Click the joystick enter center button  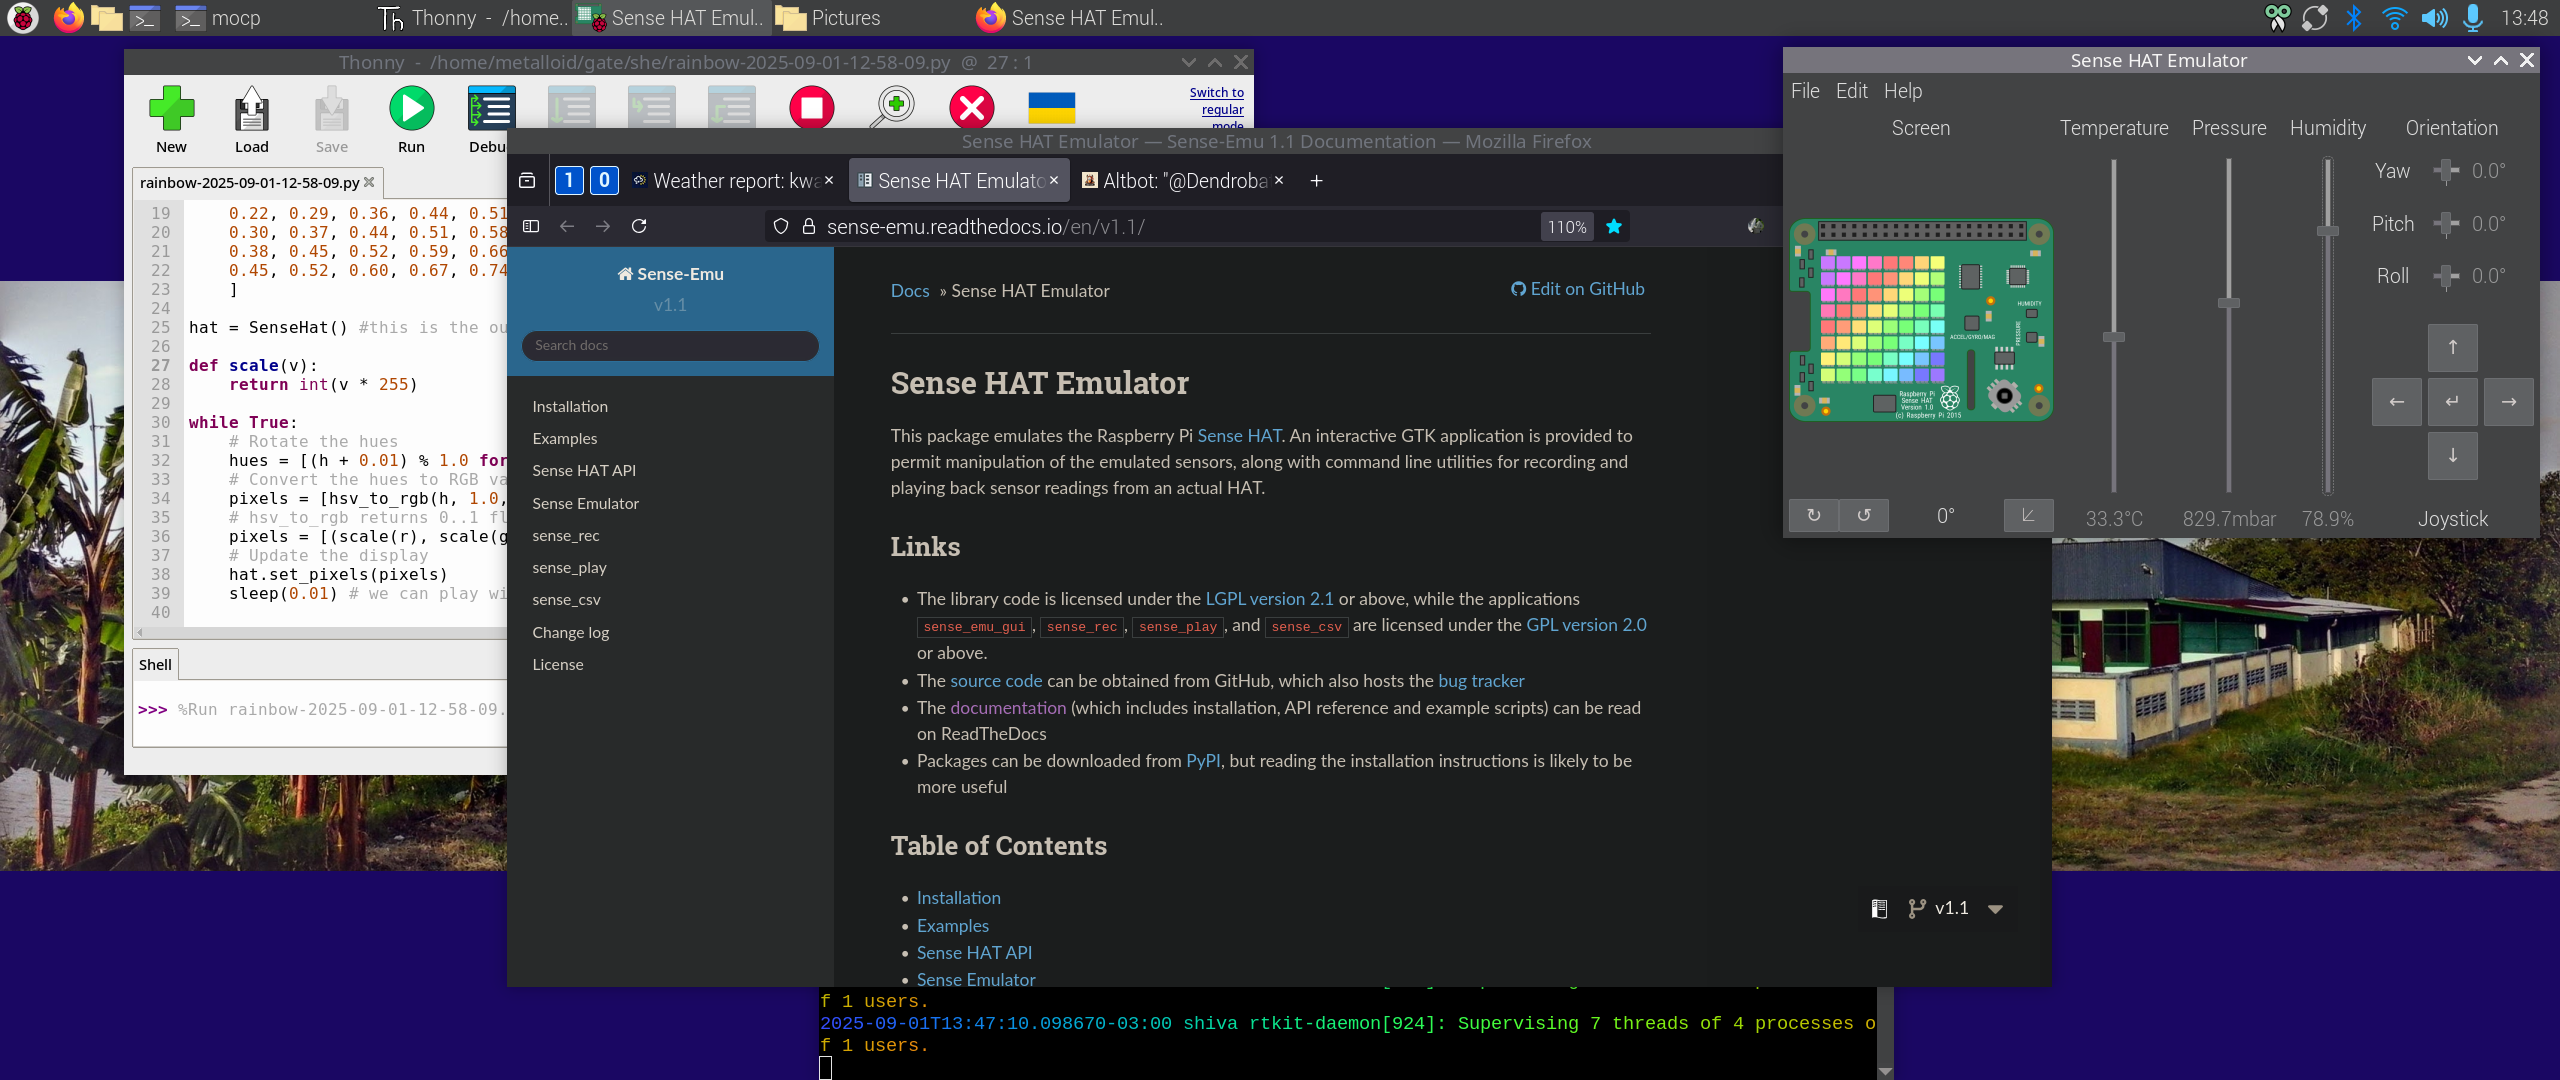pyautogui.click(x=2453, y=402)
